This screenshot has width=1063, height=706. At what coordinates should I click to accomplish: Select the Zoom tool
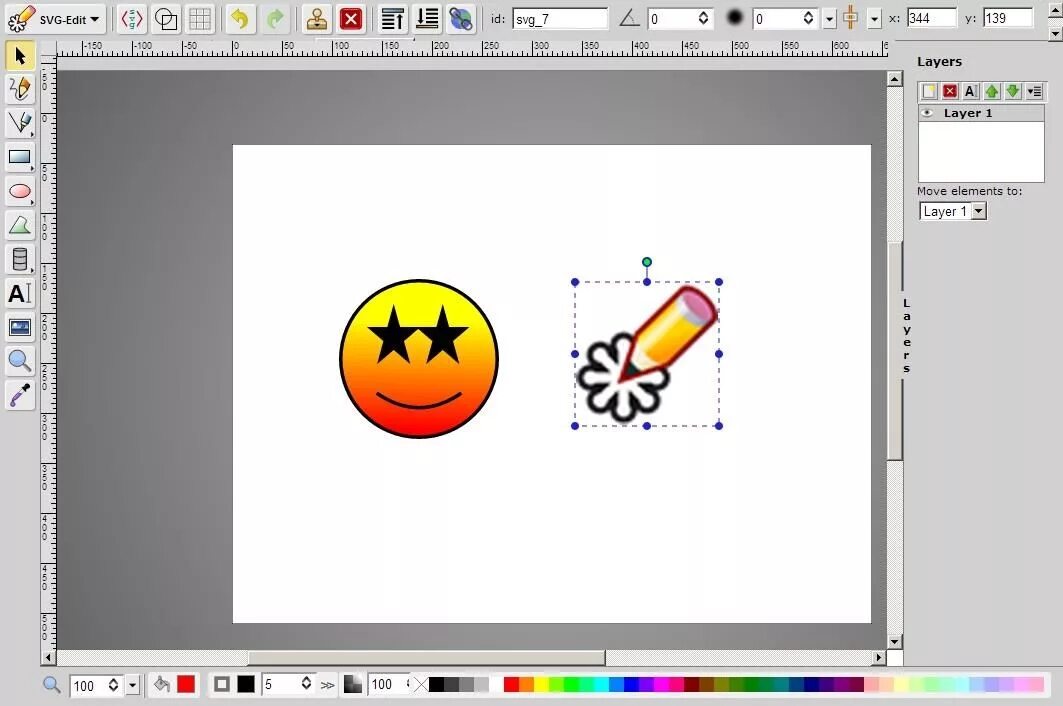[20, 361]
